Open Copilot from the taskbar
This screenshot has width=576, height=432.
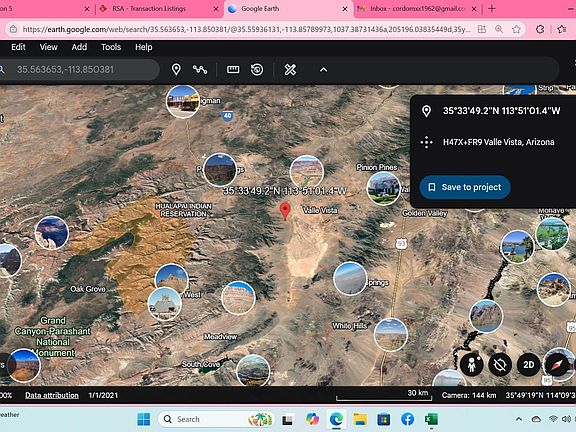pos(312,419)
